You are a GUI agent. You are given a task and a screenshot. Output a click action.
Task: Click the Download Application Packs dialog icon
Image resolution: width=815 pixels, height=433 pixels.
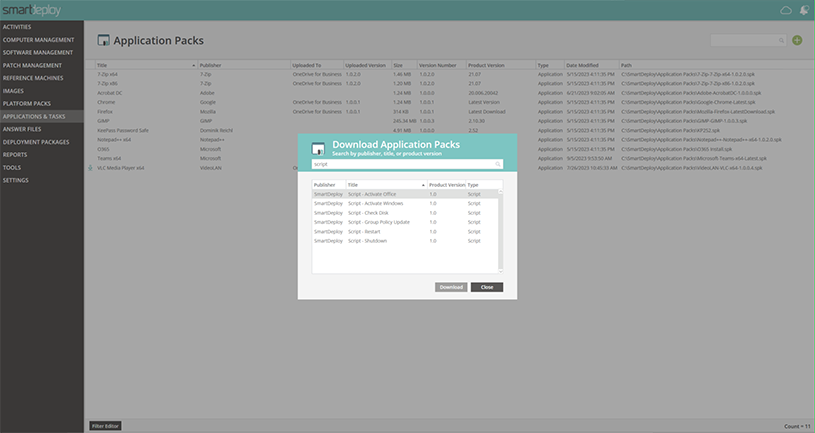pyautogui.click(x=318, y=148)
